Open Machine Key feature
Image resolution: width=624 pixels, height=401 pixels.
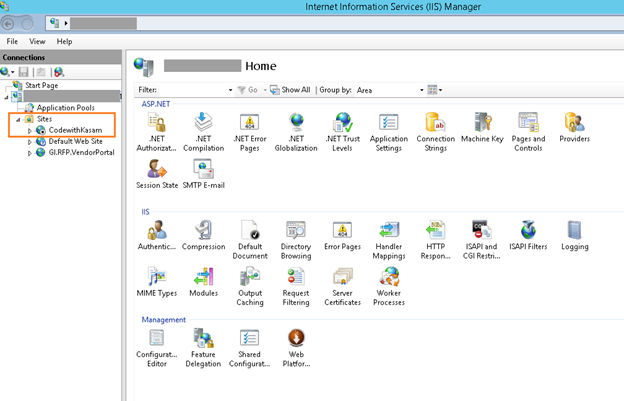(x=482, y=128)
